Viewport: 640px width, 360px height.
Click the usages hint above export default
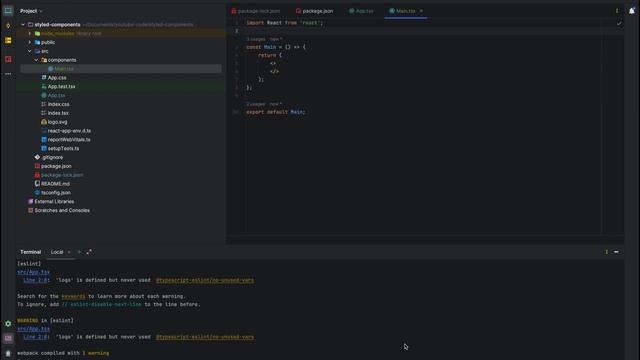[256, 104]
